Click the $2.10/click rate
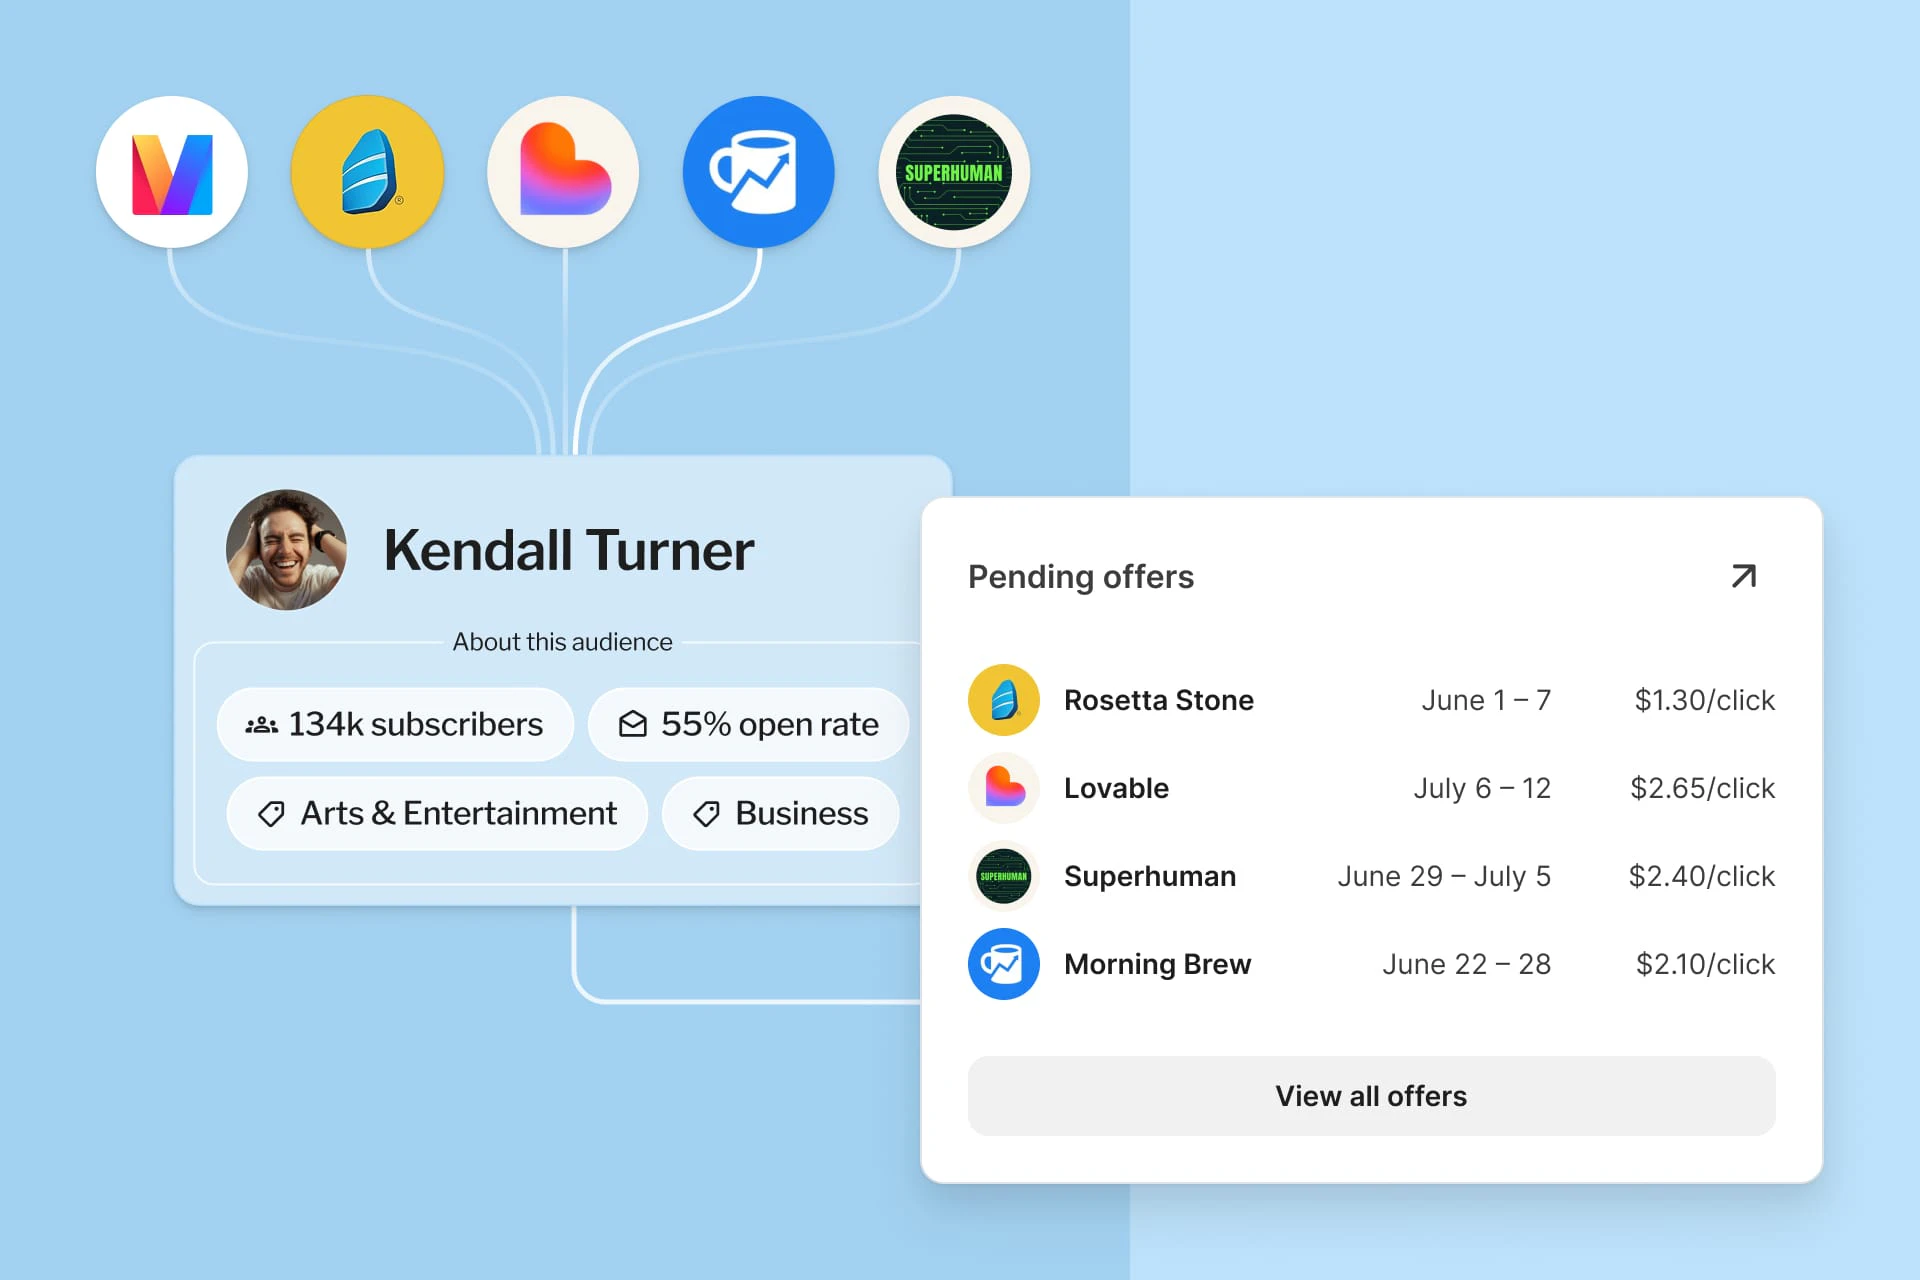The width and height of the screenshot is (1920, 1280). point(1706,964)
